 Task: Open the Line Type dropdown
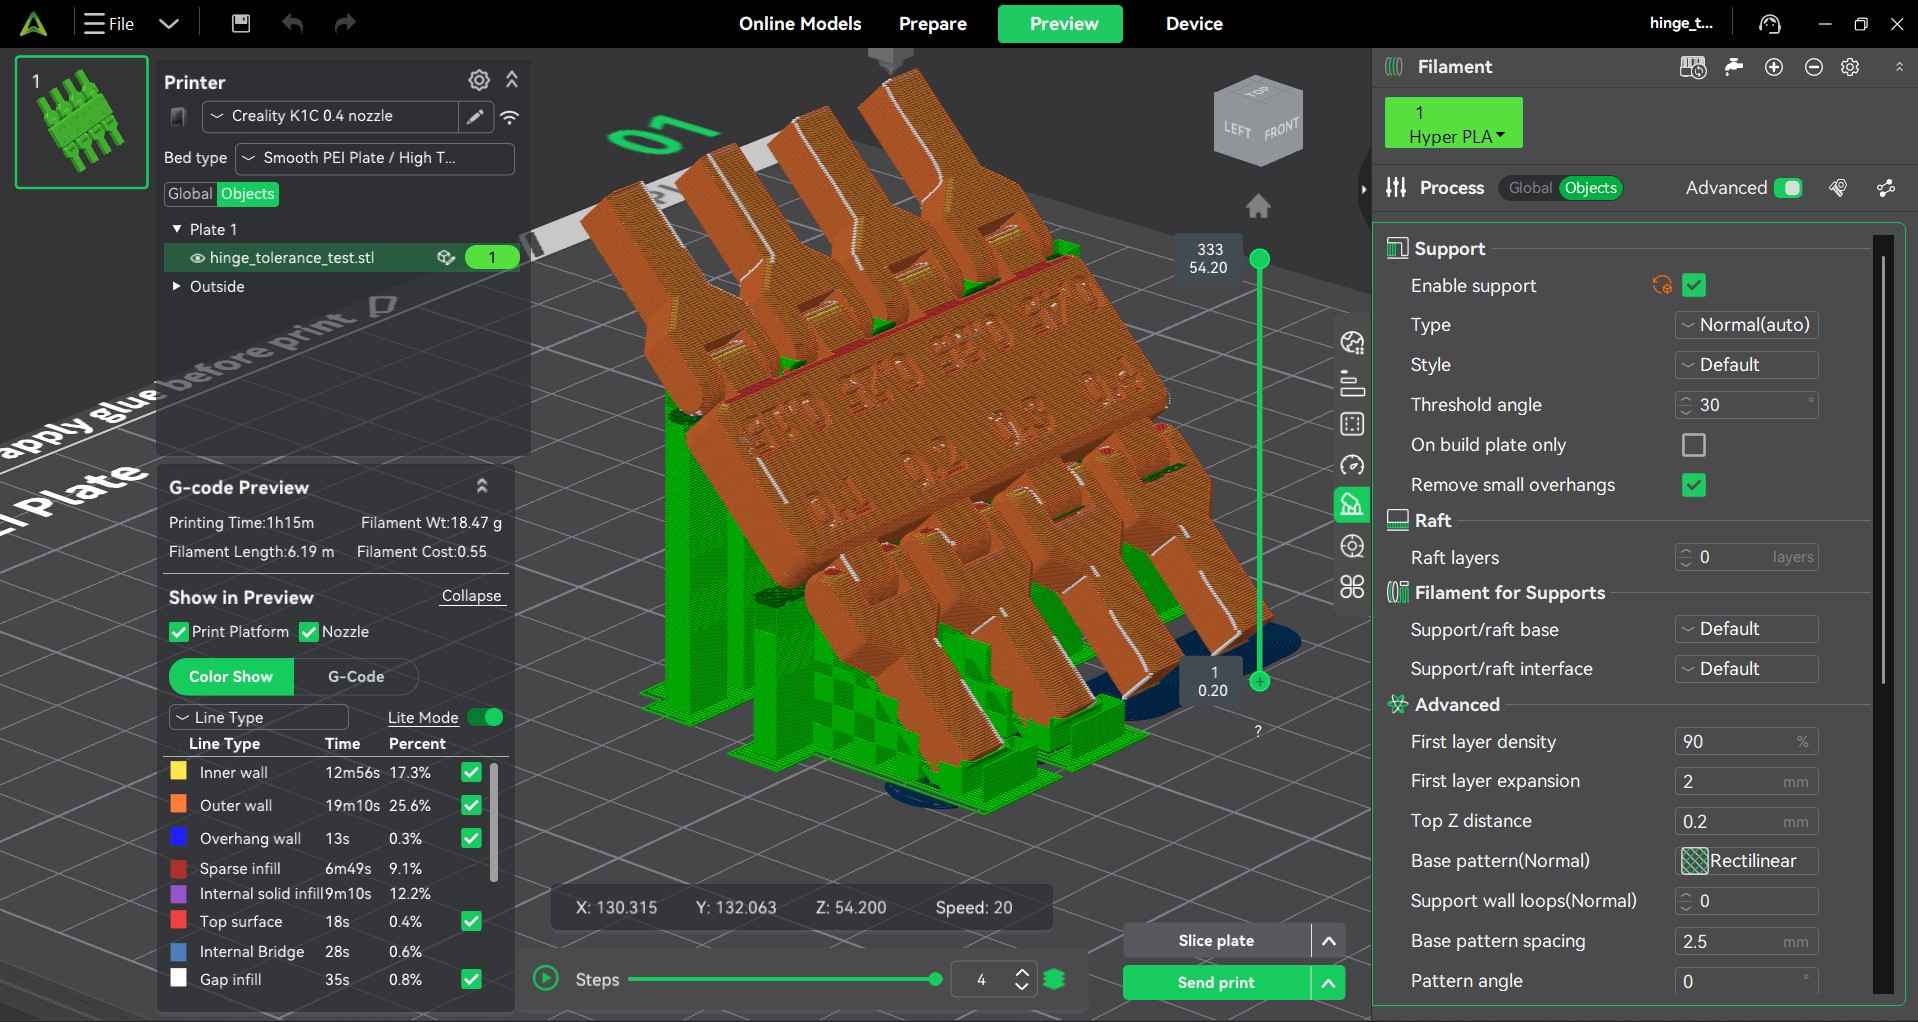[x=259, y=717]
